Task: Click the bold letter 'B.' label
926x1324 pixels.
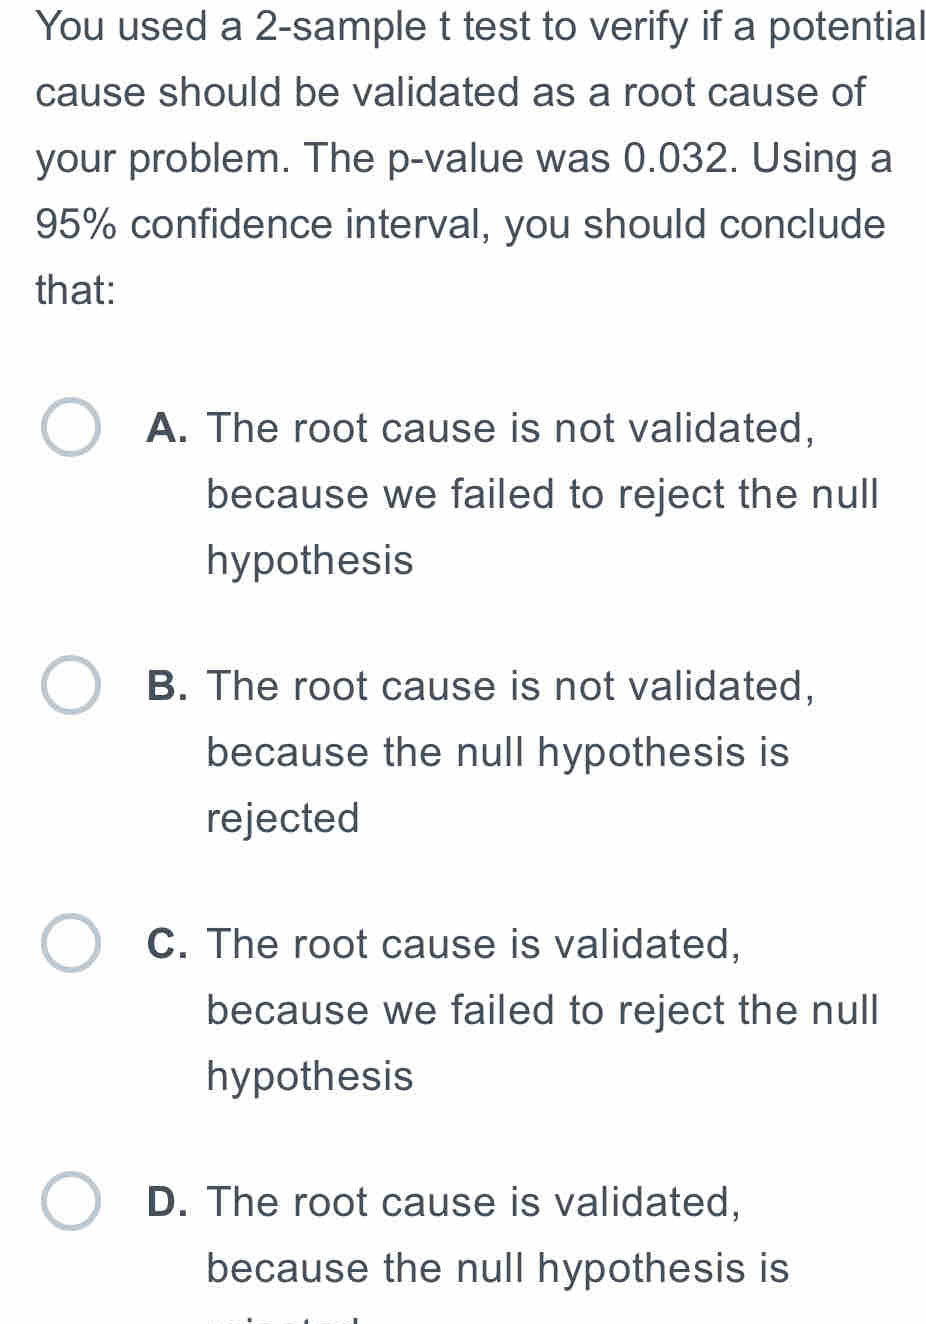Action: [x=169, y=686]
